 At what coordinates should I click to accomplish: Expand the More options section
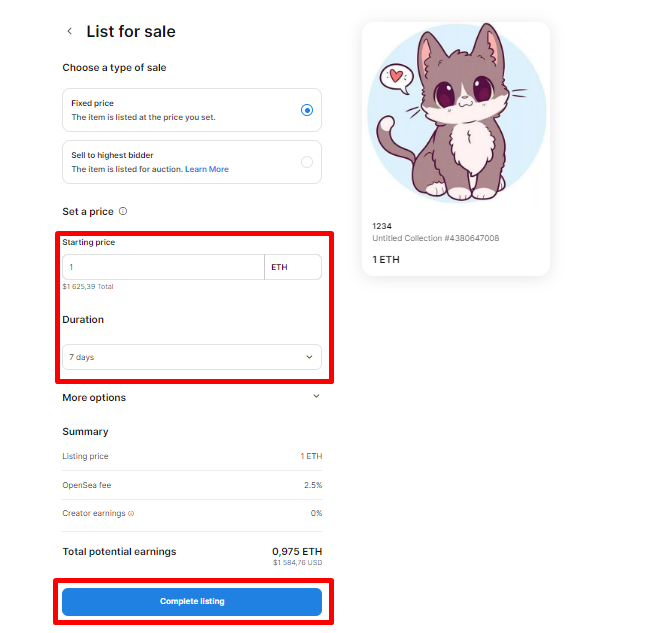316,397
